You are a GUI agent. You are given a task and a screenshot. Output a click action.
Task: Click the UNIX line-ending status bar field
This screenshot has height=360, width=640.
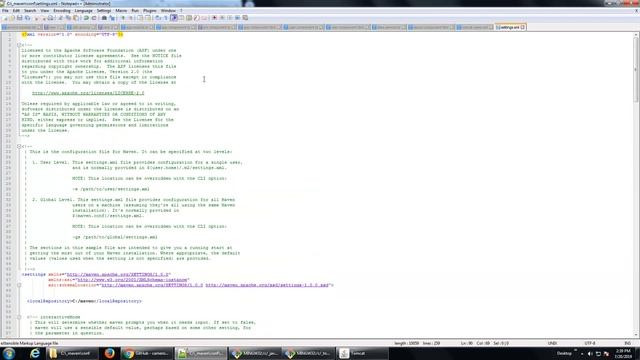(552, 343)
